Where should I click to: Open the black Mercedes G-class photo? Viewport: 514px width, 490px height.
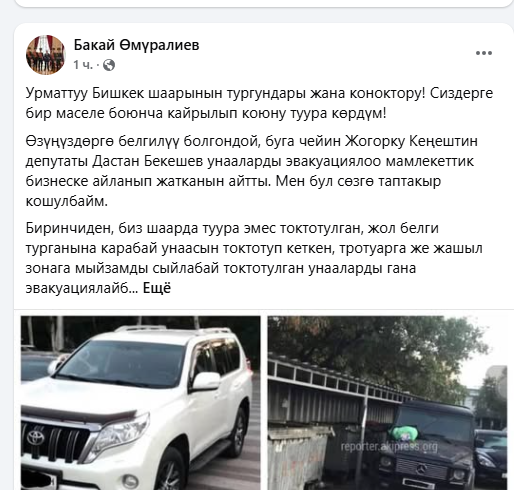click(387, 403)
